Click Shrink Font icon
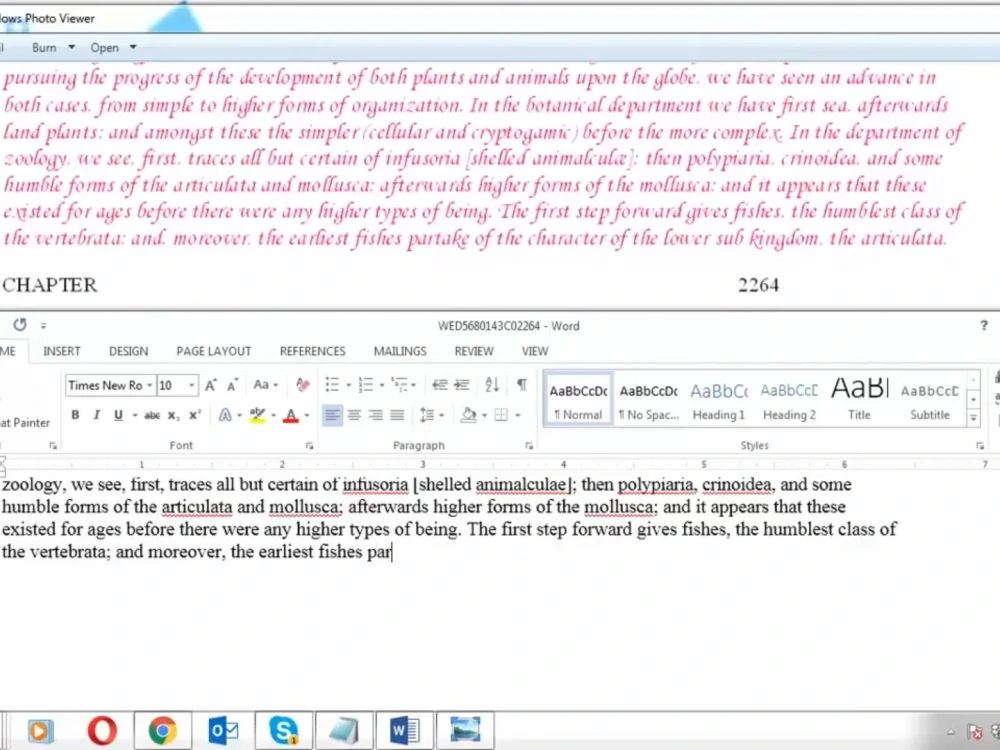The width and height of the screenshot is (1000, 750). point(233,385)
